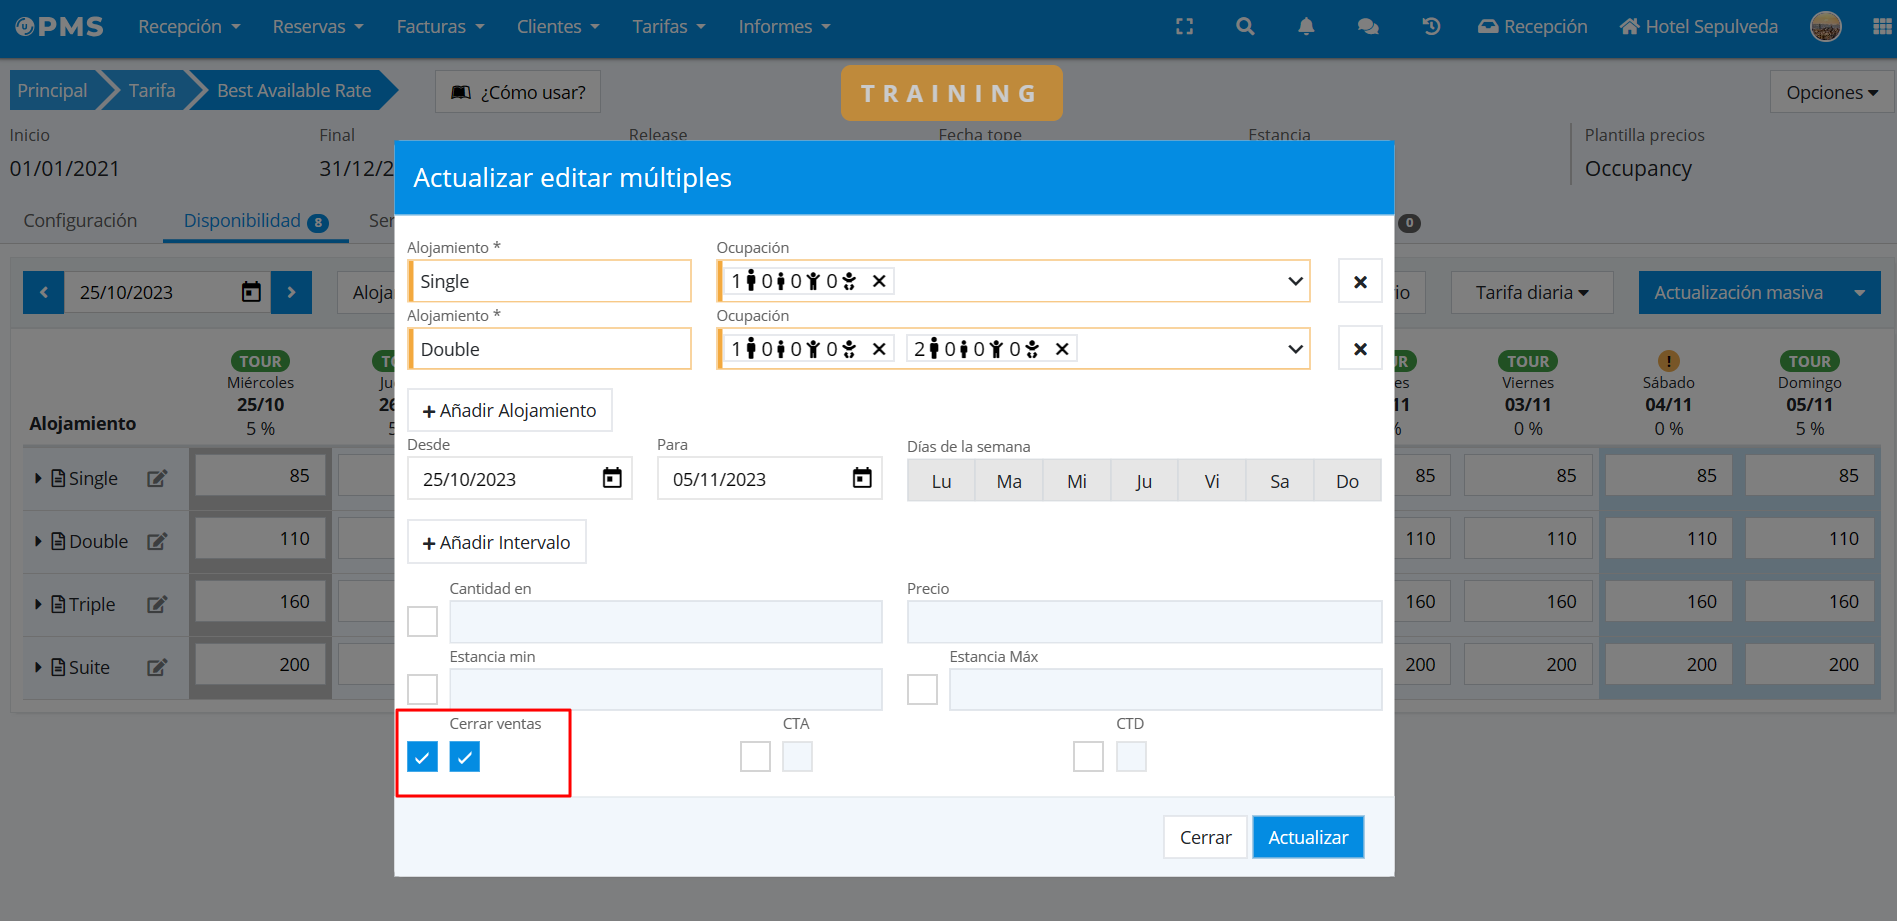
Task: Open the Desde date calendar picker
Action: [612, 479]
